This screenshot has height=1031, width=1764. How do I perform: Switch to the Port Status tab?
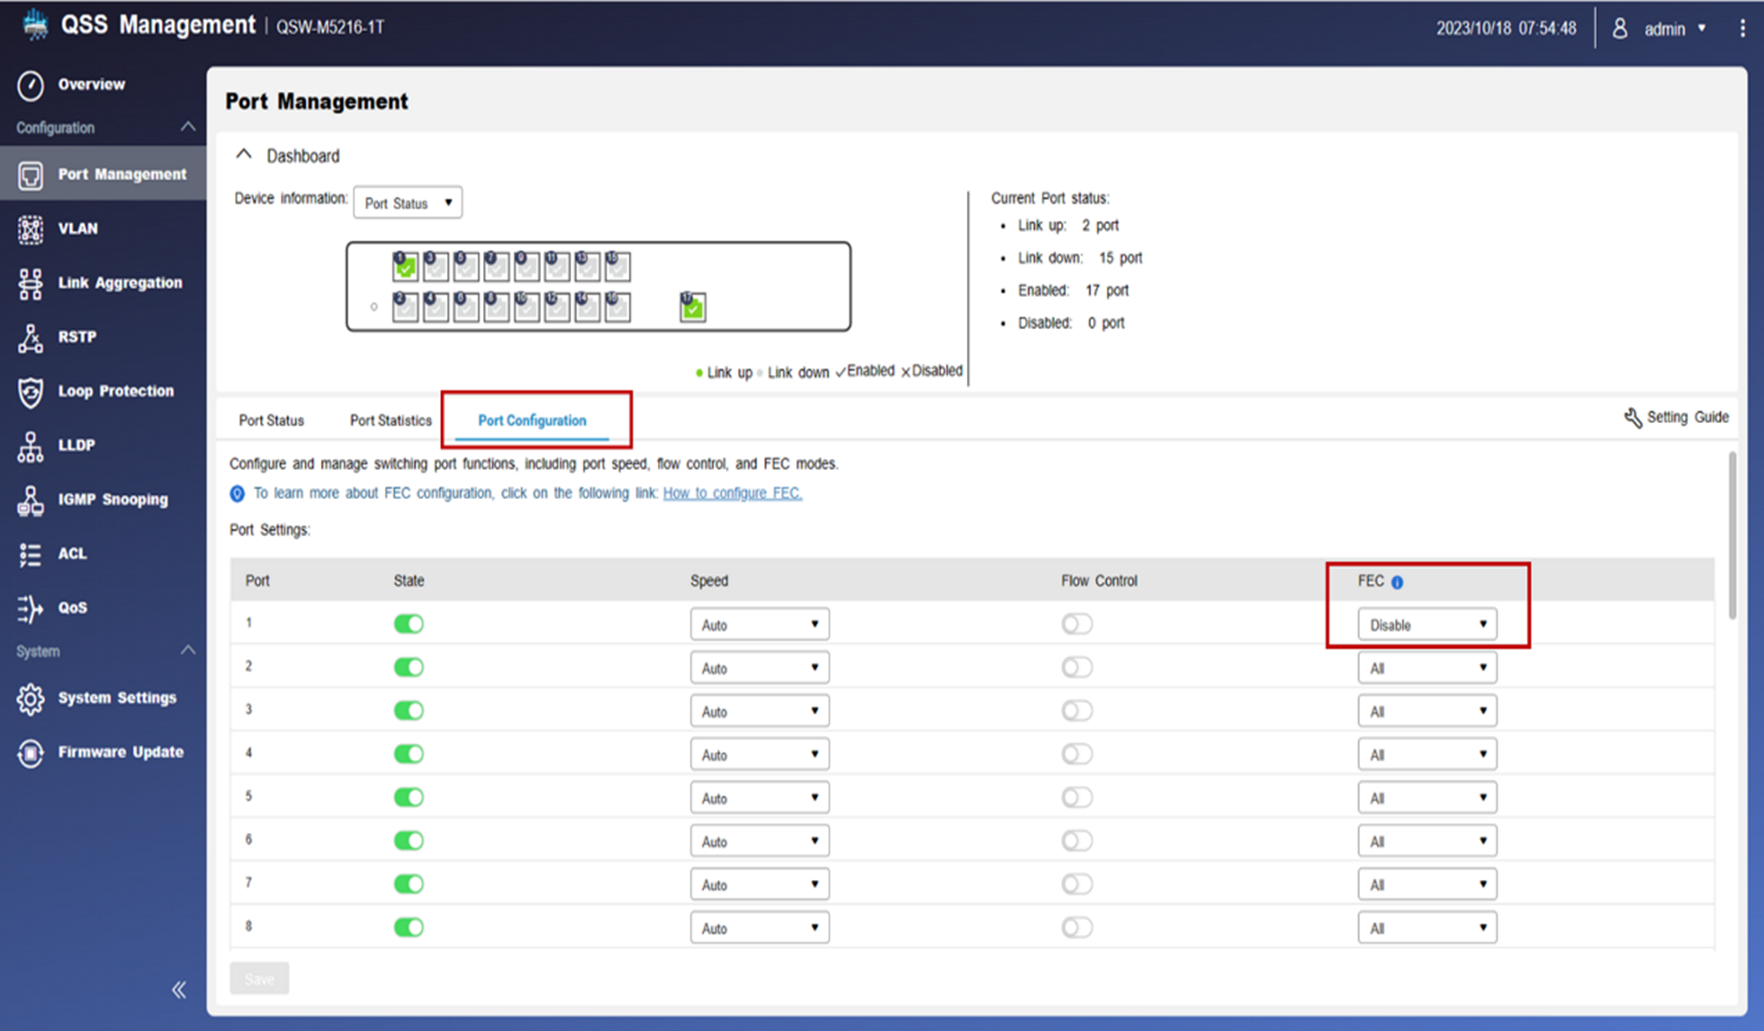[x=271, y=421]
